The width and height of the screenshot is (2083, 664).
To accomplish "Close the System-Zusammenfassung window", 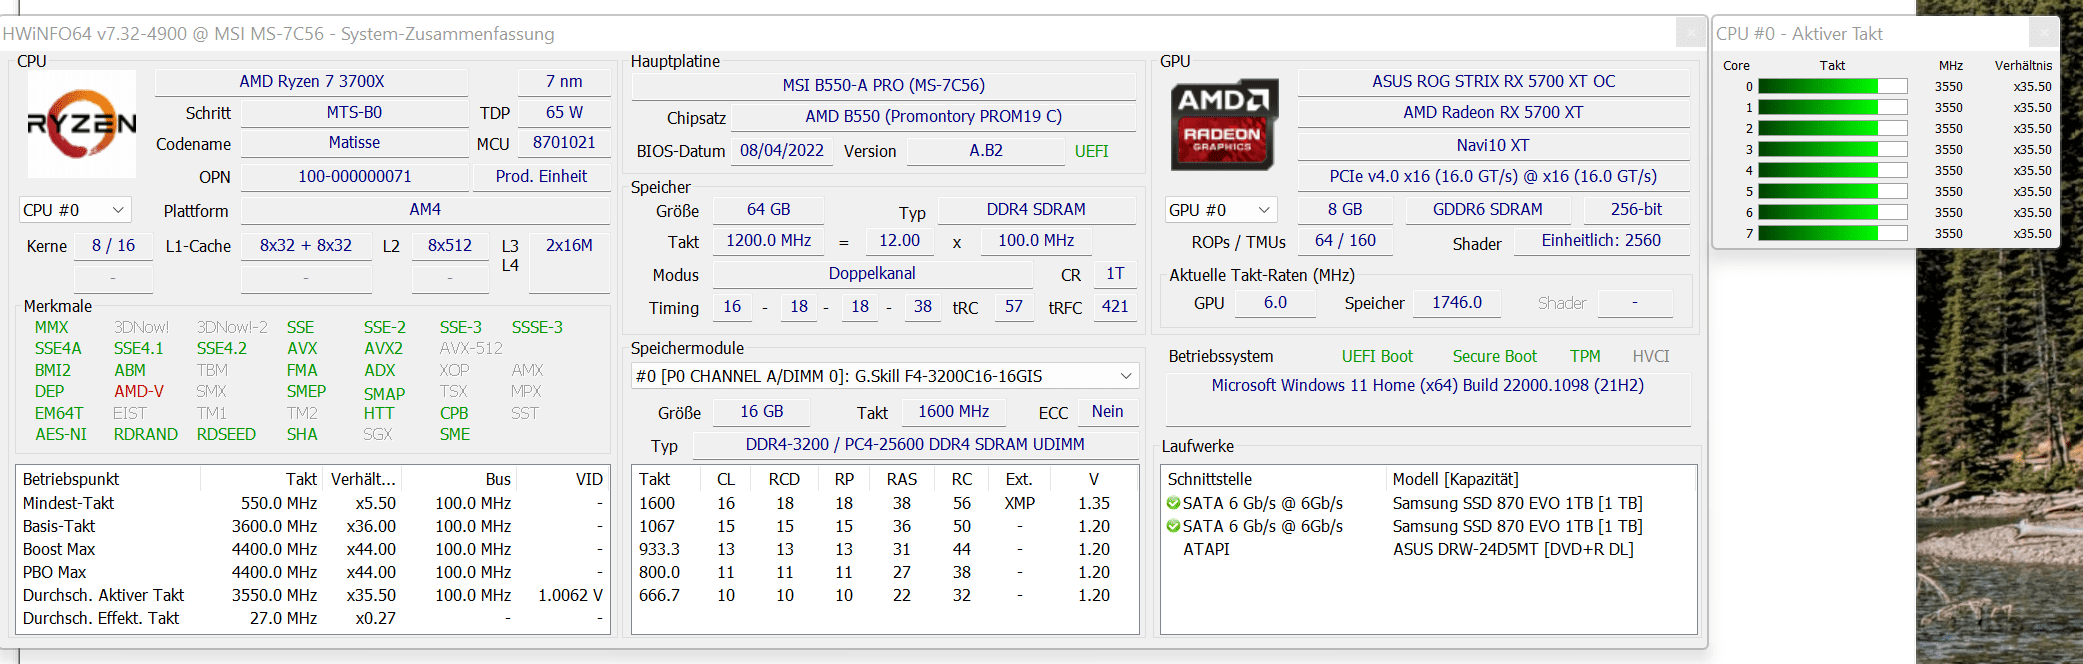I will (x=1690, y=33).
